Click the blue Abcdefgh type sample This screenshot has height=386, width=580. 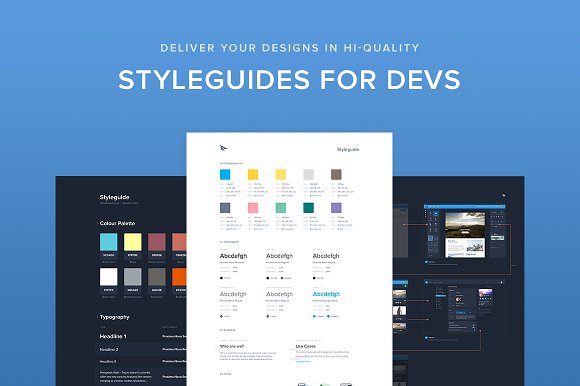[x=326, y=294]
